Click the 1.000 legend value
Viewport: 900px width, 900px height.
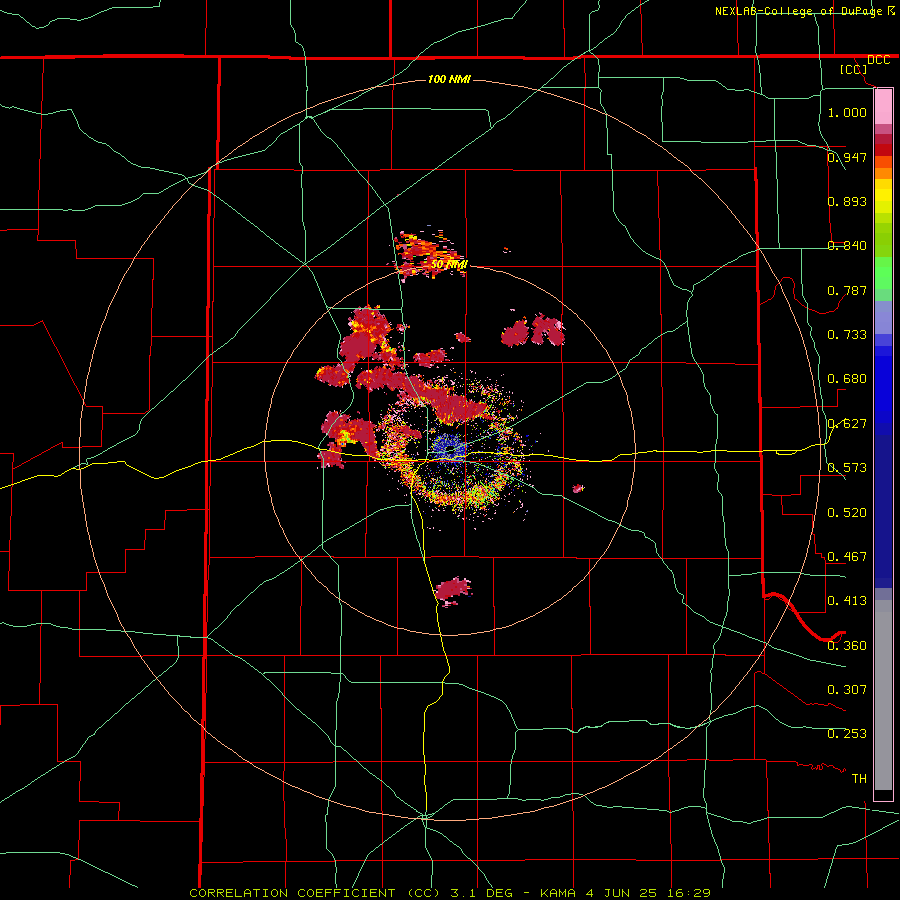pyautogui.click(x=847, y=112)
